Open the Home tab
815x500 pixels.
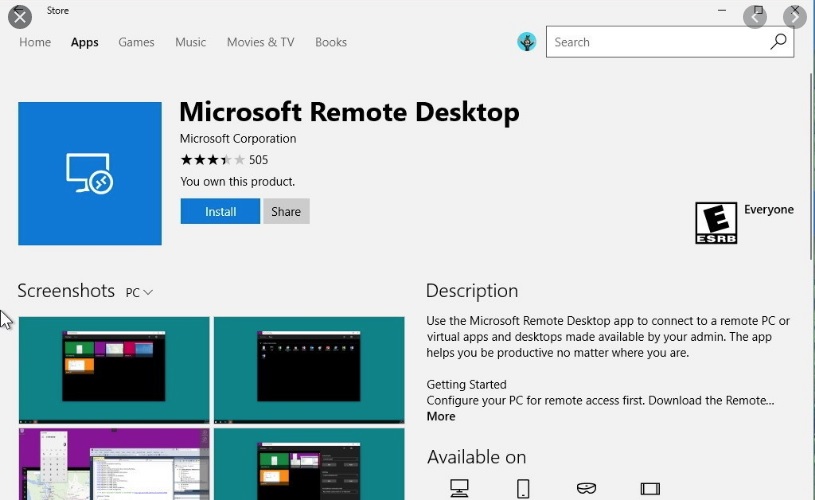35,42
